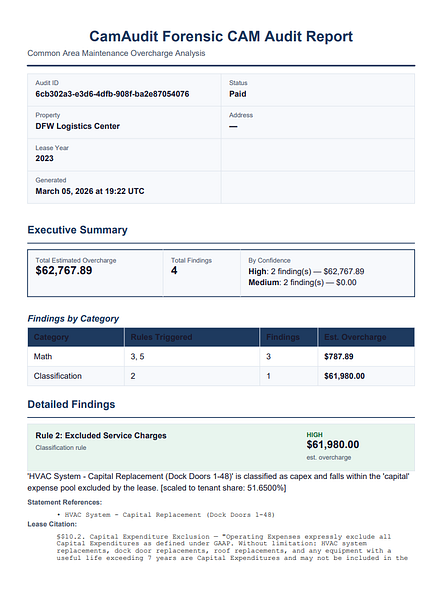Click the Classification row overcharge $61,980.00
The height and width of the screenshot is (600, 441).
345,376
